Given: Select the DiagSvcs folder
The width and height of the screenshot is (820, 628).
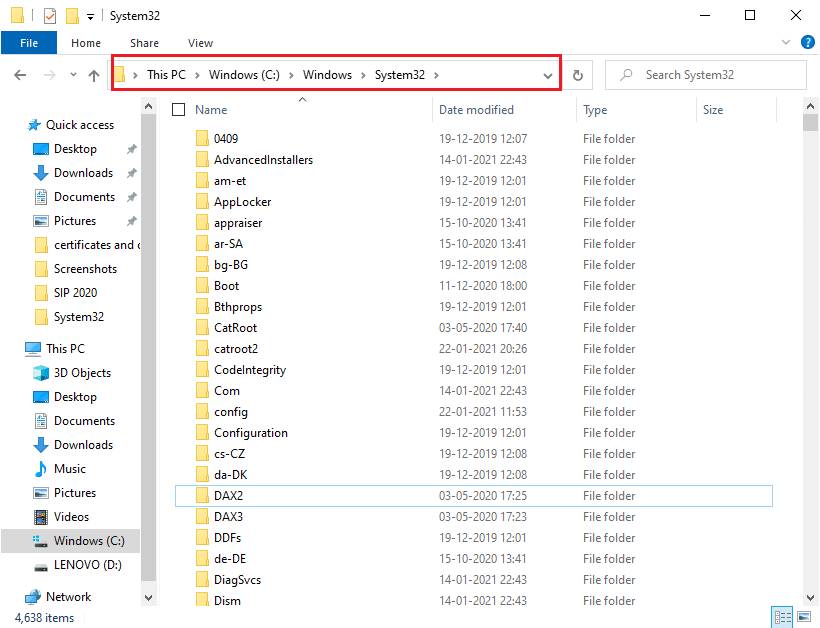Looking at the screenshot, I should tap(237, 580).
